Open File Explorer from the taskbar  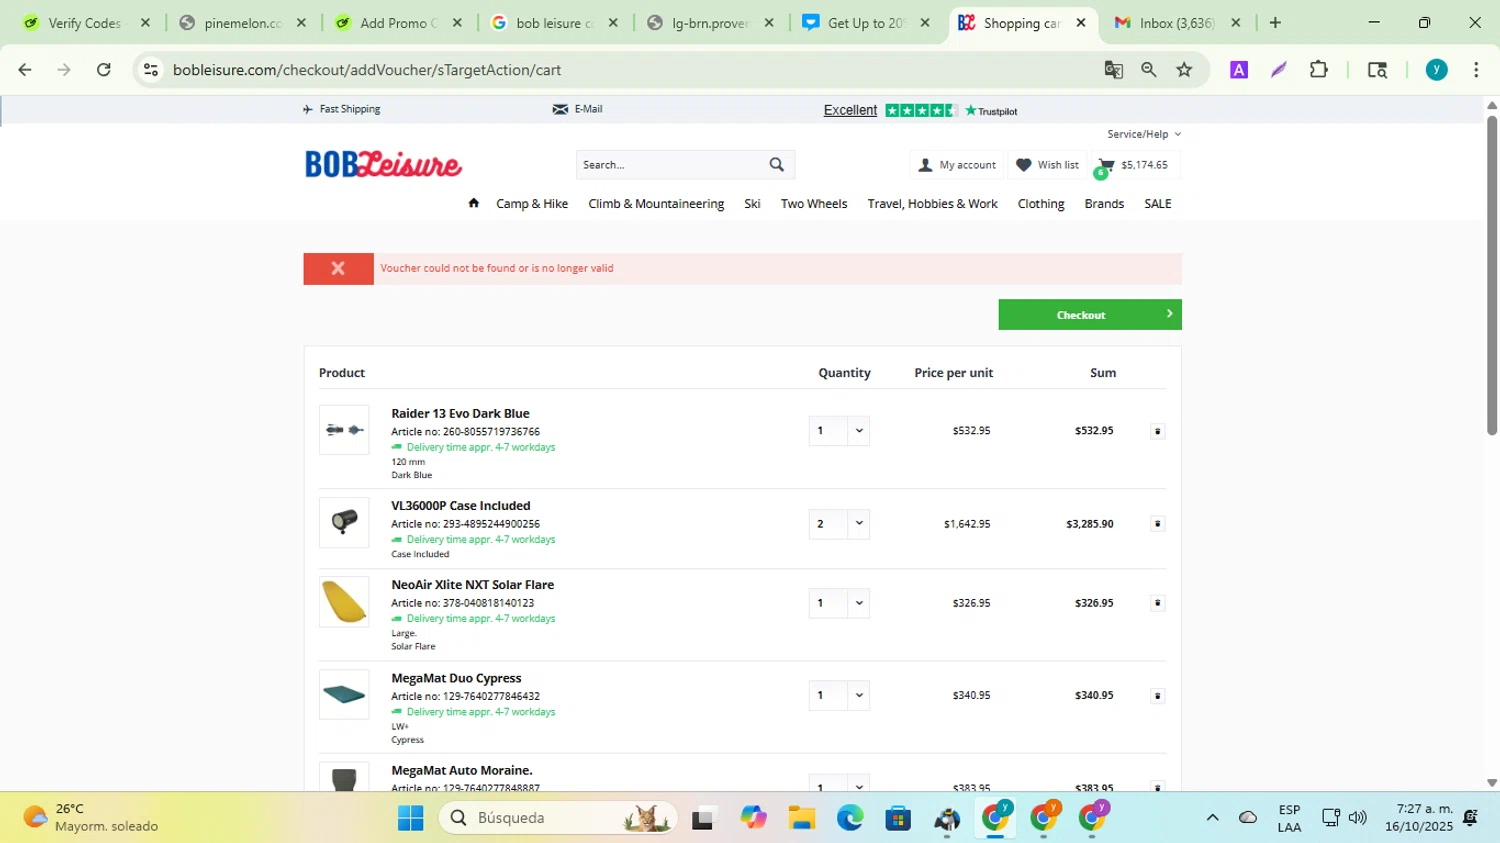801,818
